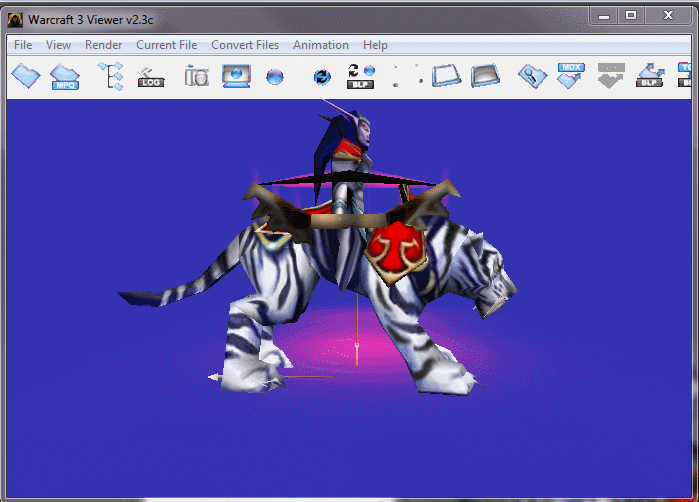Click the blue refresh circular arrows icon
Image resolution: width=699 pixels, height=502 pixels.
(322, 77)
